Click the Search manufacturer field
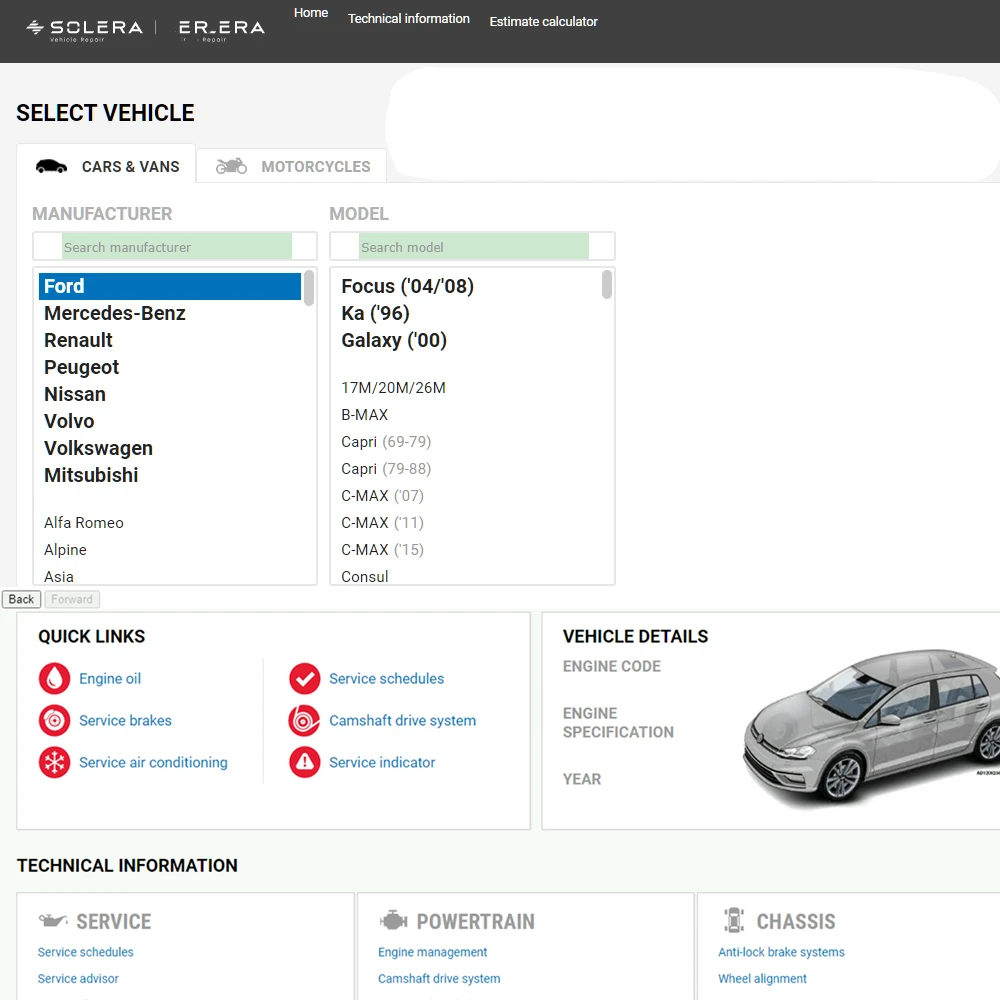The image size is (1000, 1000). point(176,247)
